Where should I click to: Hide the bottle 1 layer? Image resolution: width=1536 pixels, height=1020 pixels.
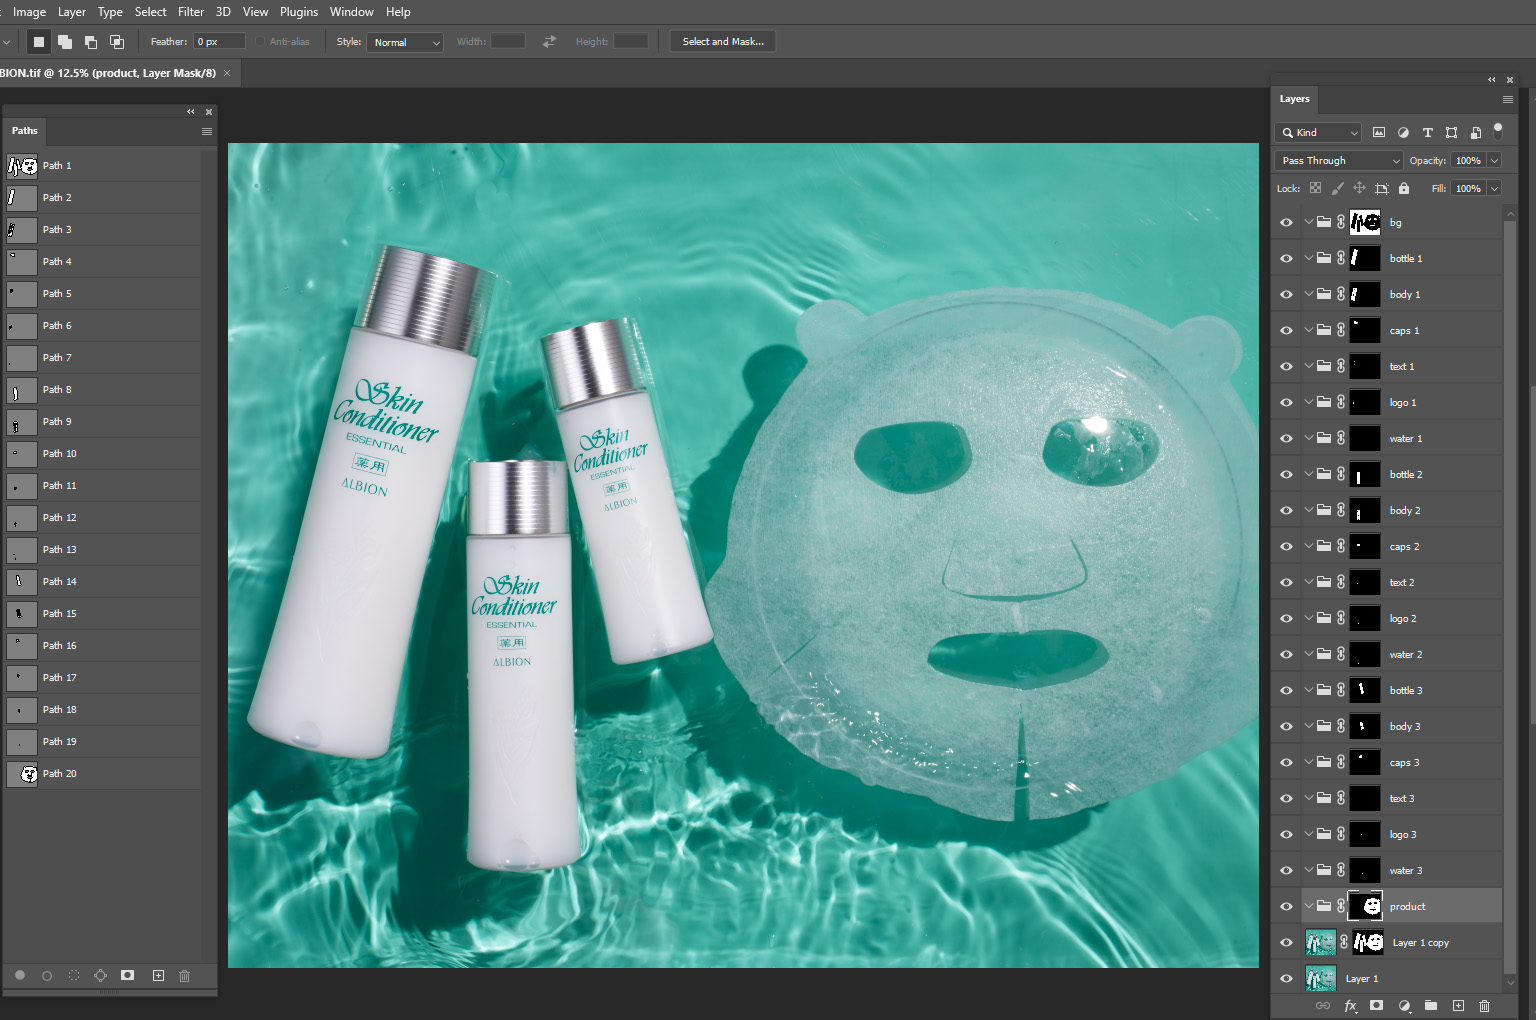click(x=1286, y=257)
